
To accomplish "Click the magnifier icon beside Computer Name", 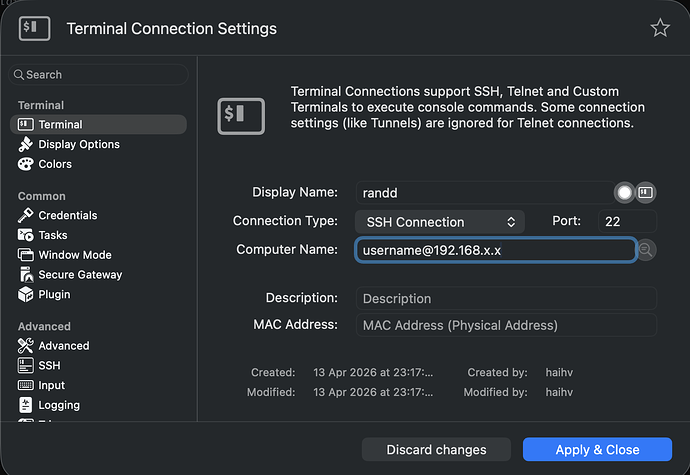I will (x=647, y=250).
